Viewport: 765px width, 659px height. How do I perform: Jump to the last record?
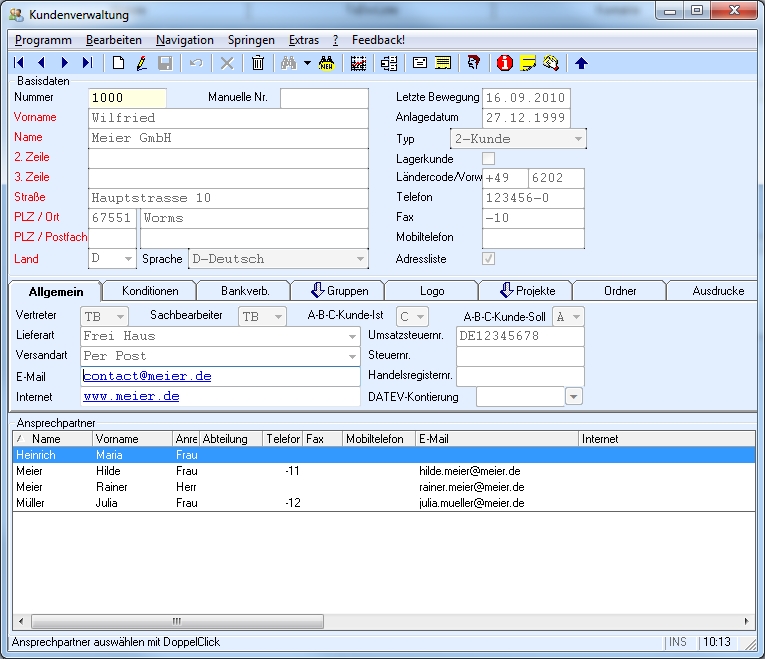88,63
